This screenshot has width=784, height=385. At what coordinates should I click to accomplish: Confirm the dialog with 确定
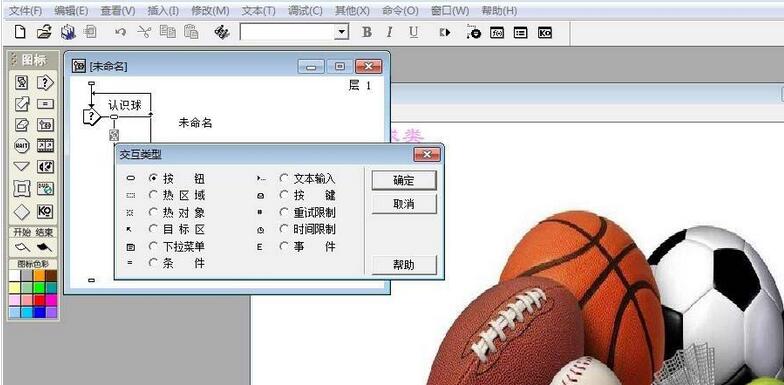[x=404, y=180]
